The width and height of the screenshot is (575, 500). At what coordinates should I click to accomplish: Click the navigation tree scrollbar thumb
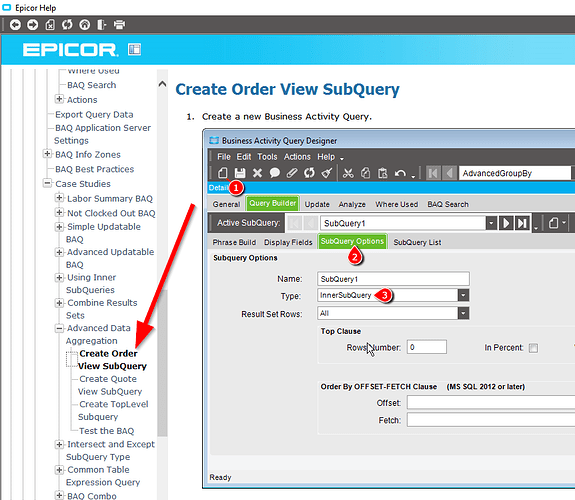(x=162, y=363)
